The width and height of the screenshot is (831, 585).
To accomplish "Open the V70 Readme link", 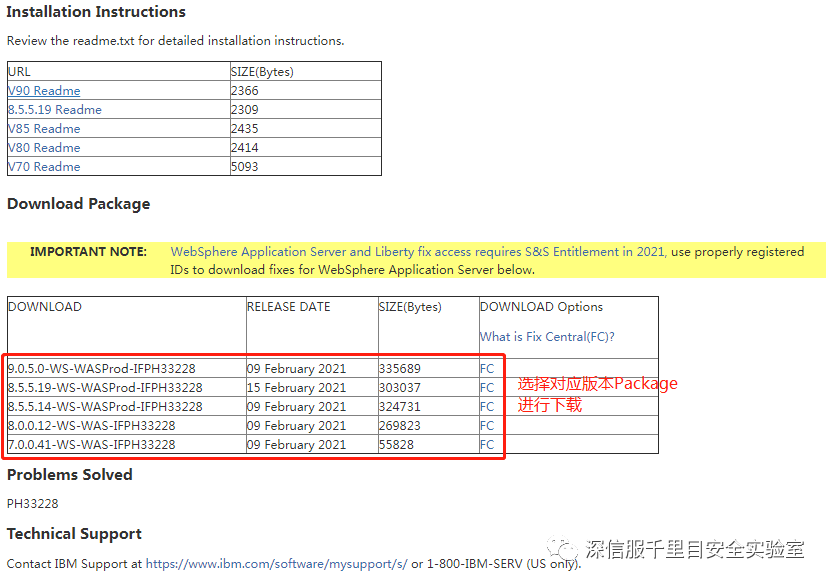I will tap(44, 167).
